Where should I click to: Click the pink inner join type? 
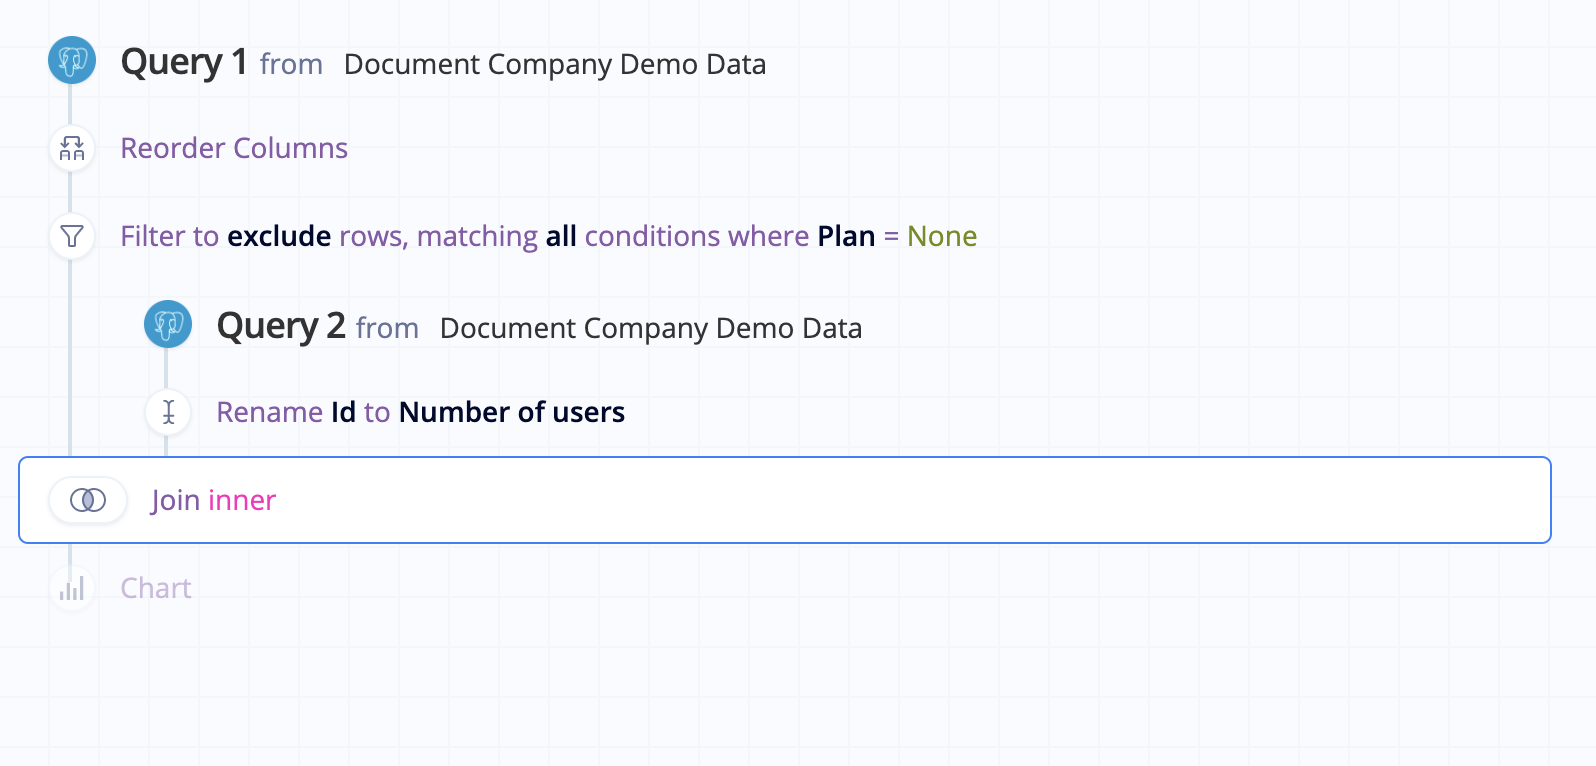click(242, 500)
